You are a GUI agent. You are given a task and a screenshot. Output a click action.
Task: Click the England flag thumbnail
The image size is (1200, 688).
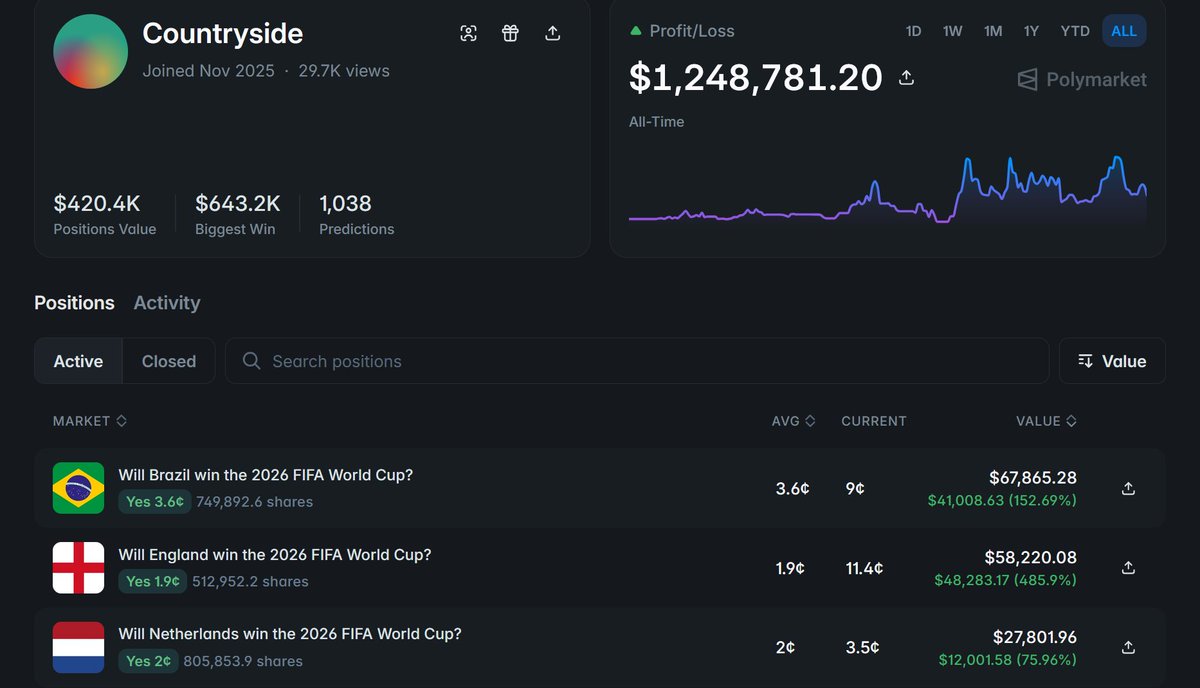[78, 567]
